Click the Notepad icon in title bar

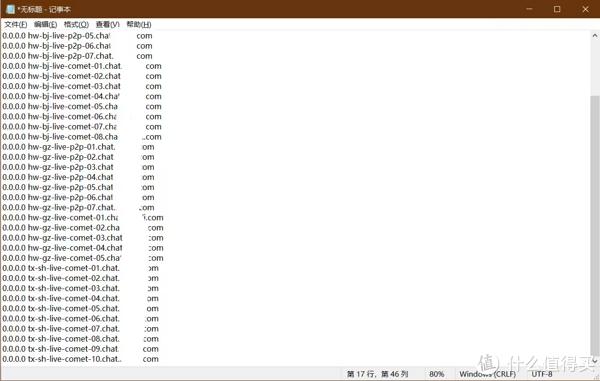point(10,9)
